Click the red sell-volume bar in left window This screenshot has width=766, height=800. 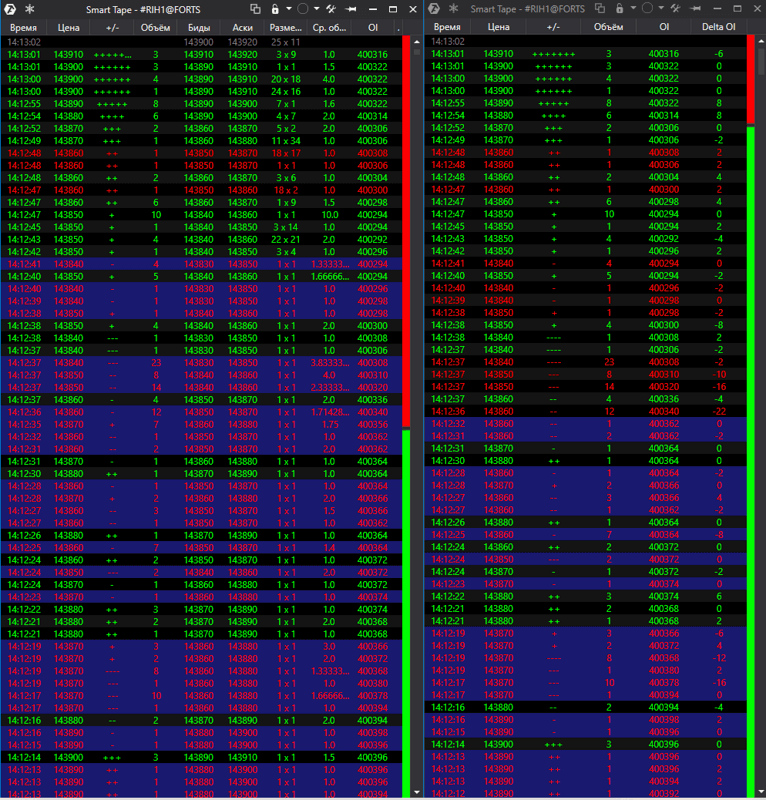click(x=406, y=232)
